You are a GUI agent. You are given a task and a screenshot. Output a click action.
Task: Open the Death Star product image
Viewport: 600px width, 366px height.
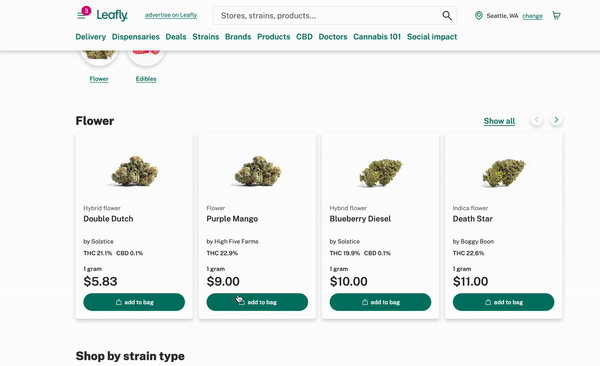tap(504, 173)
